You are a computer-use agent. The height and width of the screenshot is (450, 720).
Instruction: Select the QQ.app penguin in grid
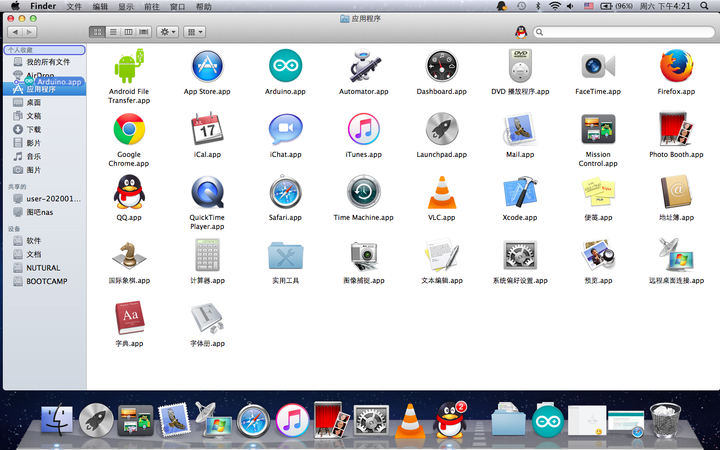129,192
